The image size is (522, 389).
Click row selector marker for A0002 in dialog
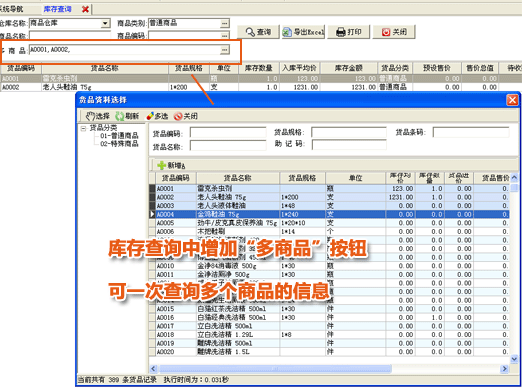tap(152, 197)
